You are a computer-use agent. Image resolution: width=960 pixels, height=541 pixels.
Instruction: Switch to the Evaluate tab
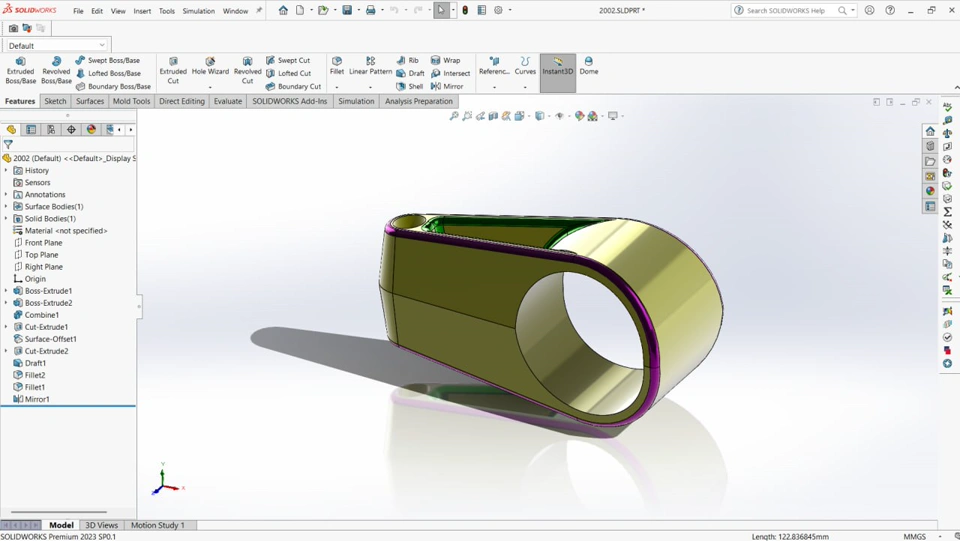click(x=228, y=101)
